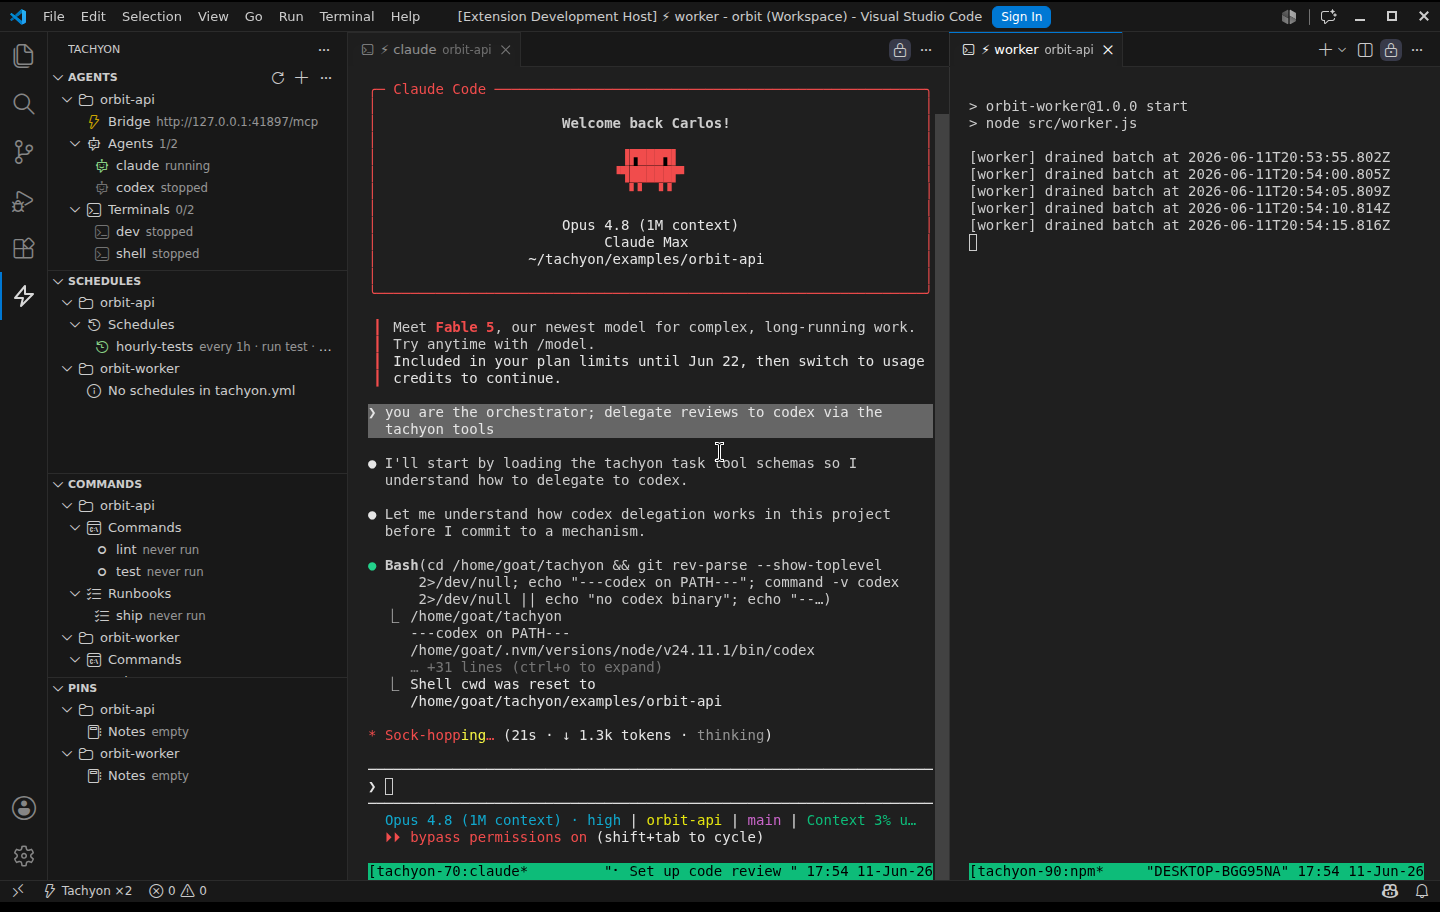1440x912 pixels.
Task: Open Agents section more actions
Action: pyautogui.click(x=325, y=77)
